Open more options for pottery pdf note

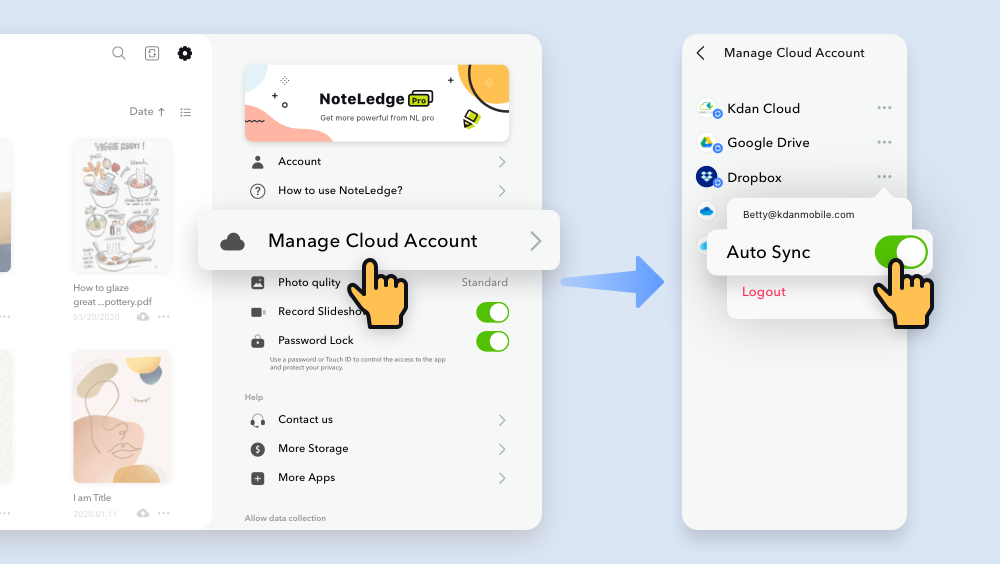point(164,316)
